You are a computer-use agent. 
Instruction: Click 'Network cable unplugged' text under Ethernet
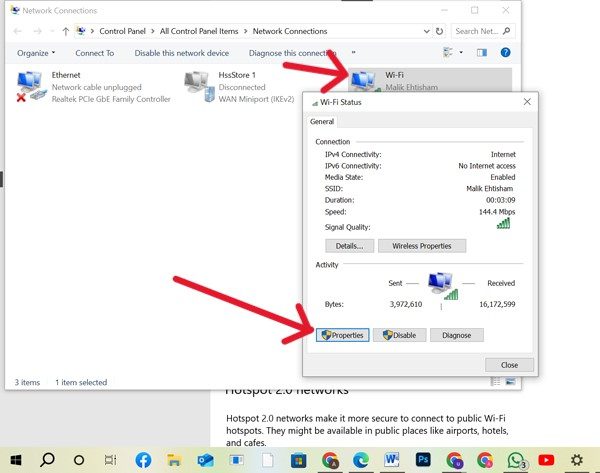96,87
